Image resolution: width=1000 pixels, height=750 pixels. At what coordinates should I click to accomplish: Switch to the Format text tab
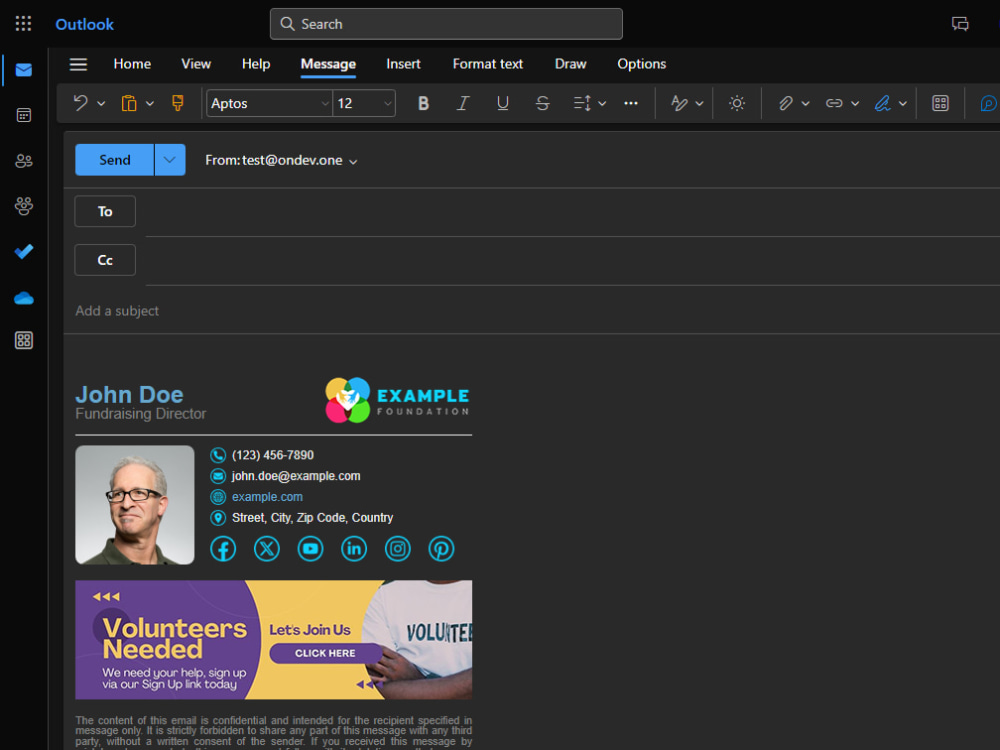(487, 64)
